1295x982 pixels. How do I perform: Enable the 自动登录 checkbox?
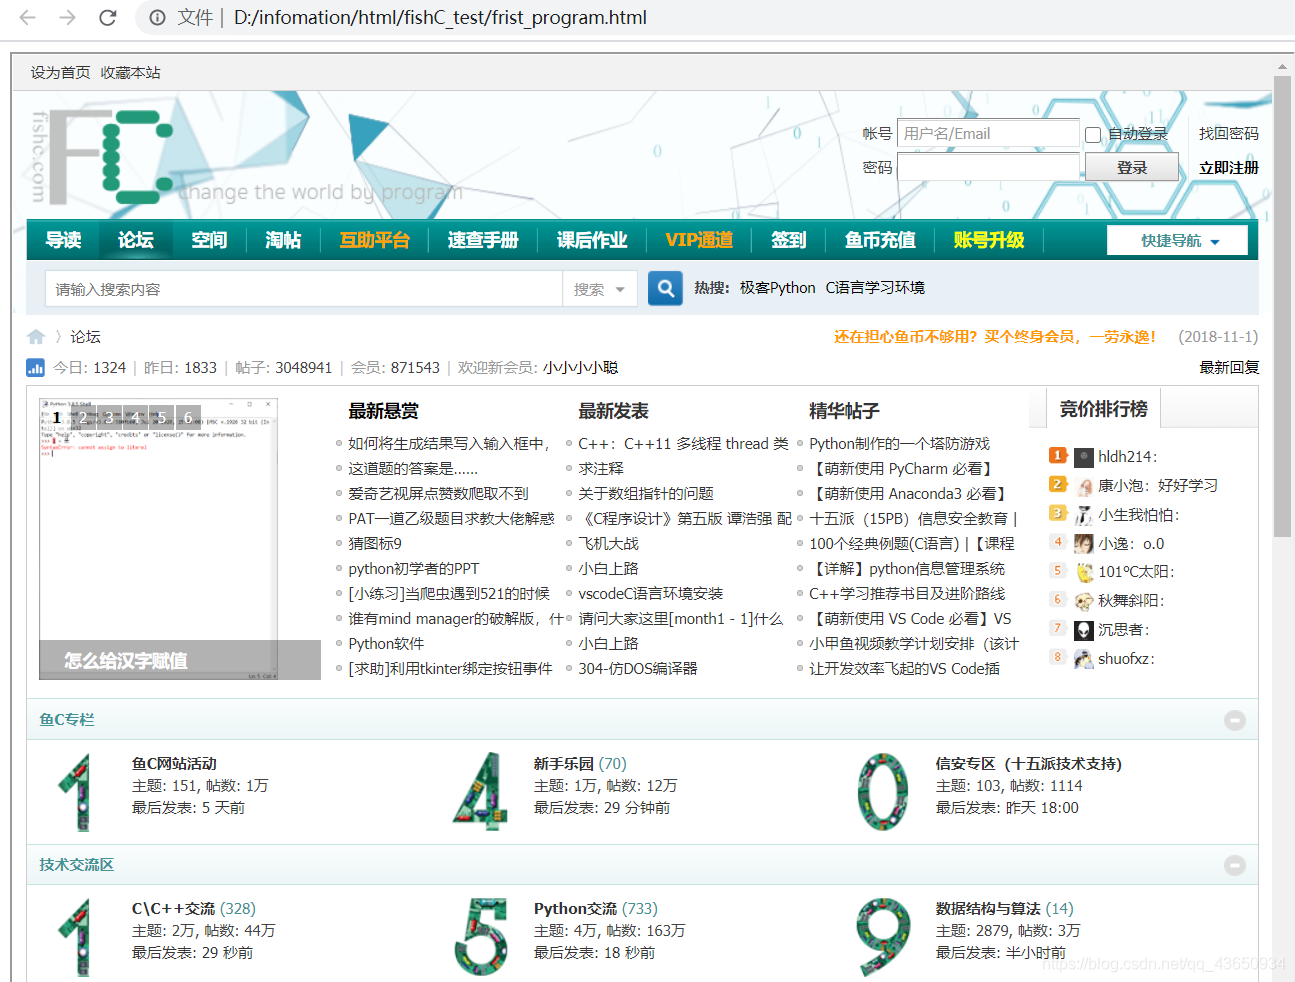coord(1094,133)
